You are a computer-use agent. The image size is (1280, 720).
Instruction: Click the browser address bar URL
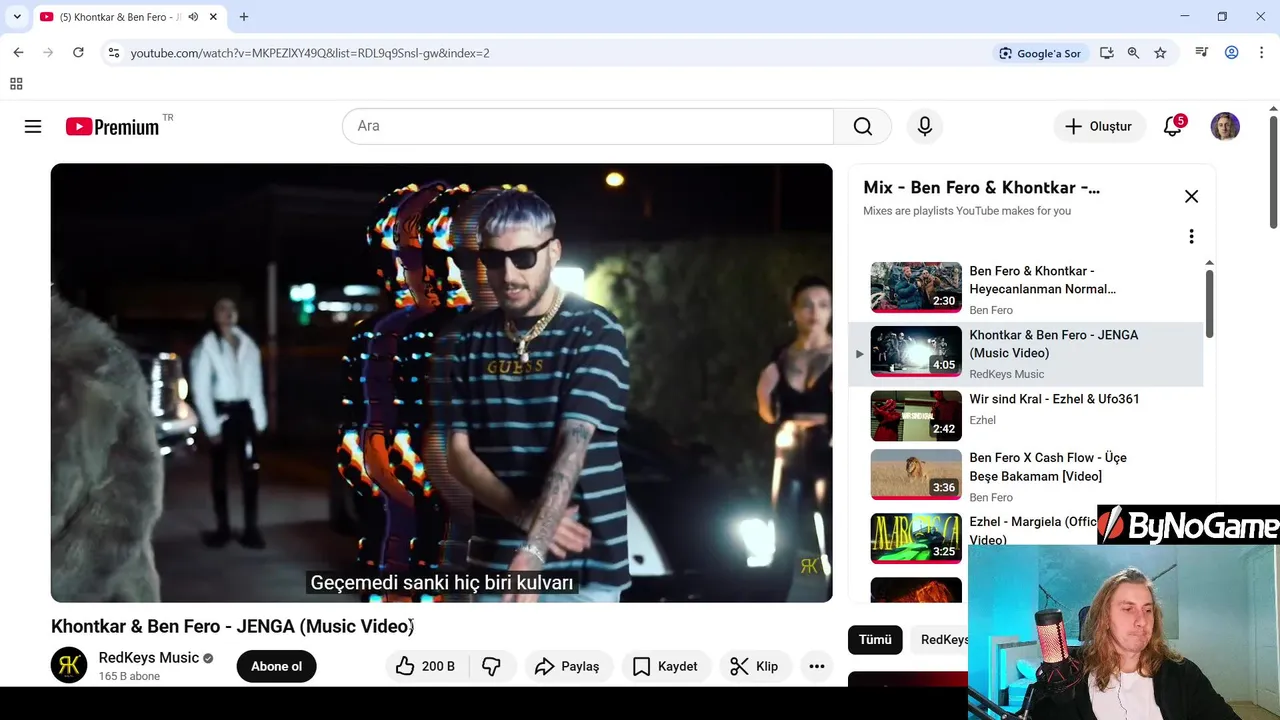(x=310, y=53)
